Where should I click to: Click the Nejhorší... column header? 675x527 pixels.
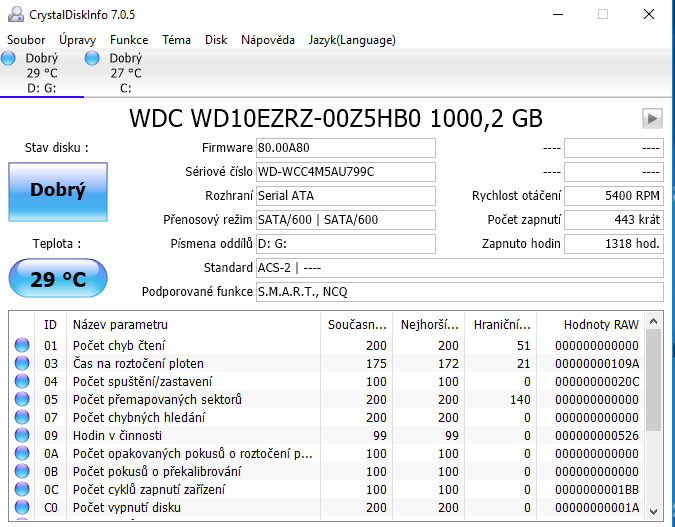click(x=429, y=324)
